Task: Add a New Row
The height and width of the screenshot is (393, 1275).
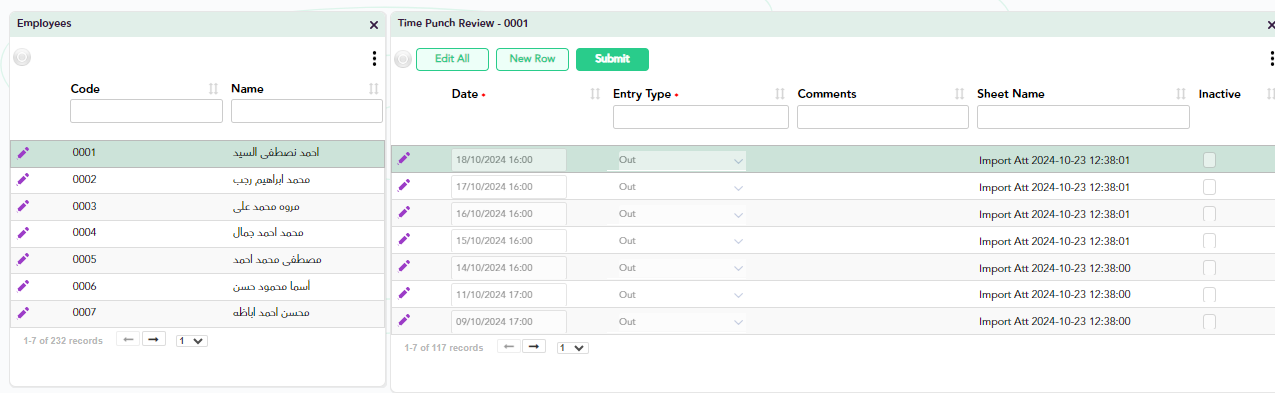Action: pos(532,59)
